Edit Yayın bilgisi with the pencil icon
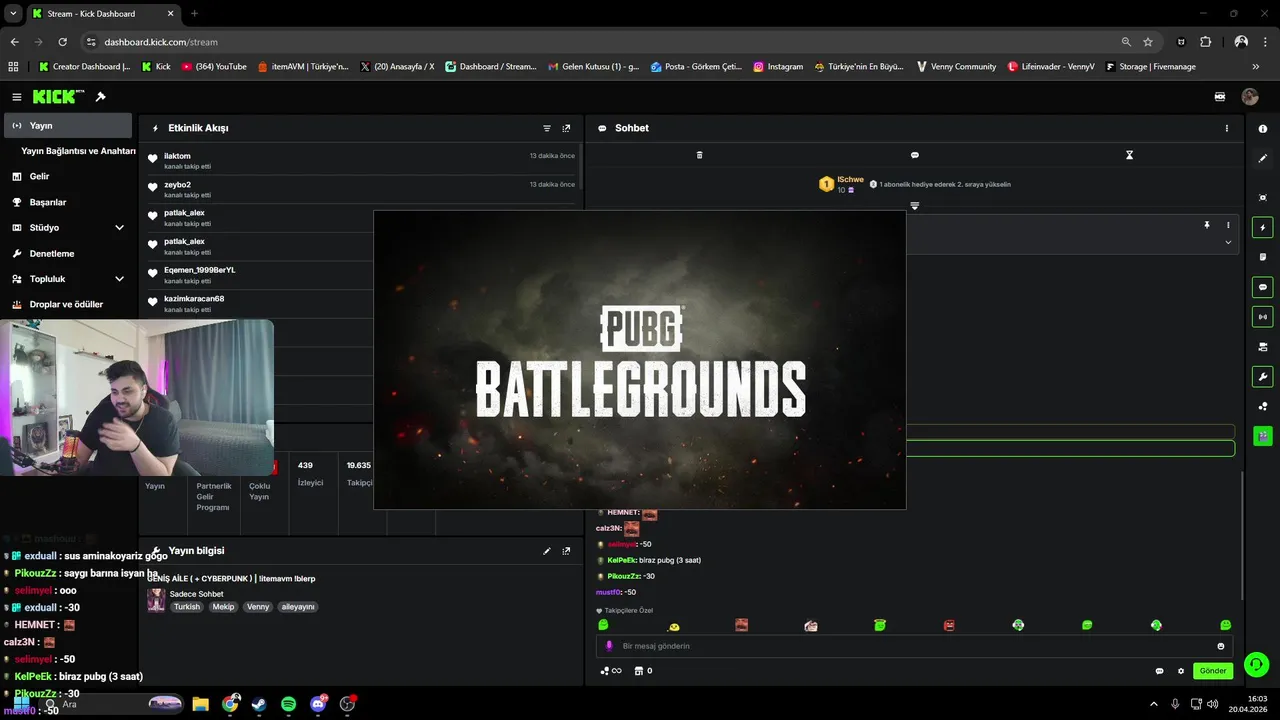Image resolution: width=1280 pixels, height=720 pixels. [x=547, y=551]
